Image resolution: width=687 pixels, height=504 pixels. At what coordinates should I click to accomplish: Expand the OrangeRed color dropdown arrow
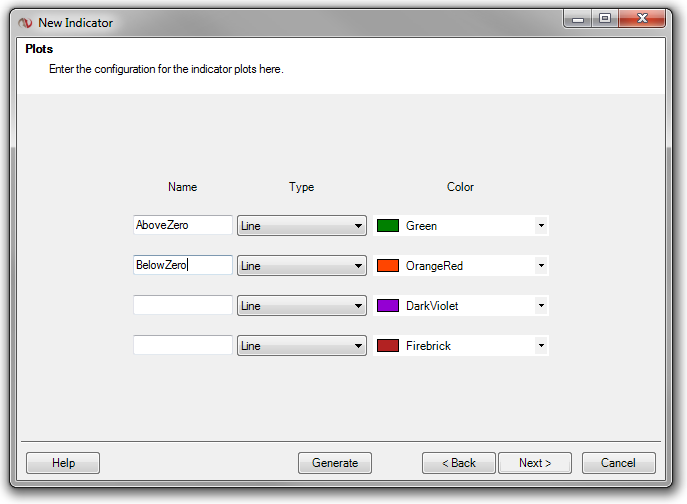(x=541, y=266)
